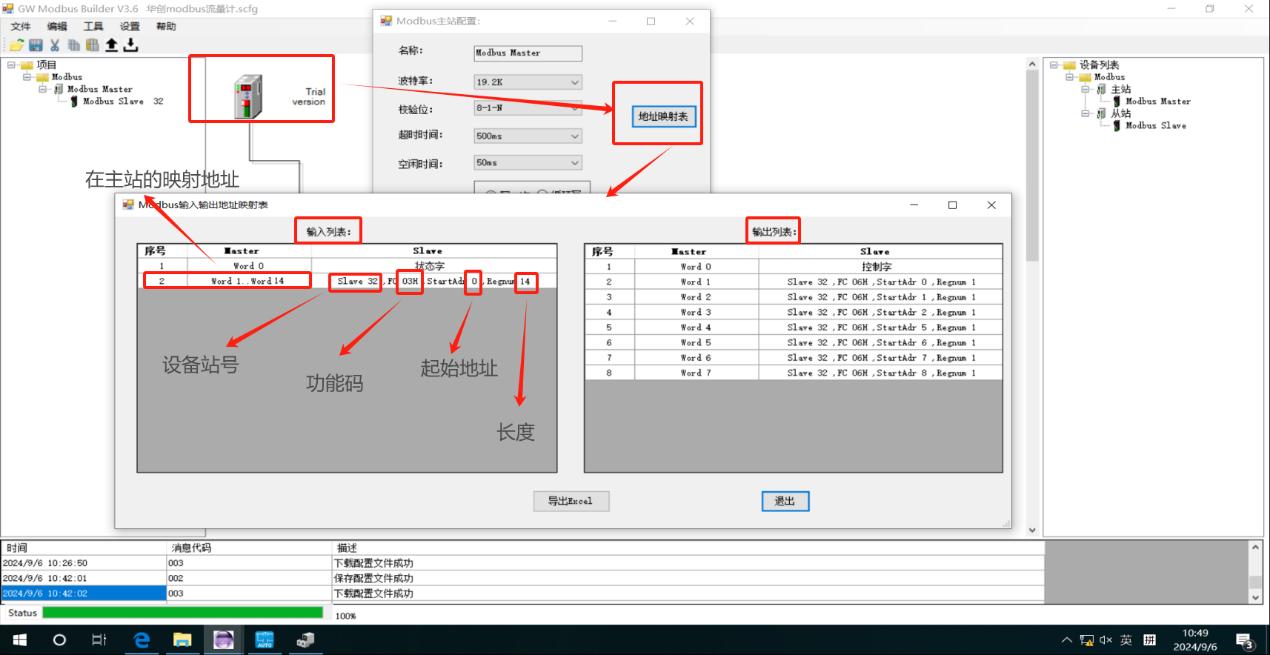Click the taskbar clock 10:49
Image resolution: width=1270 pixels, height=655 pixels.
click(x=1194, y=634)
